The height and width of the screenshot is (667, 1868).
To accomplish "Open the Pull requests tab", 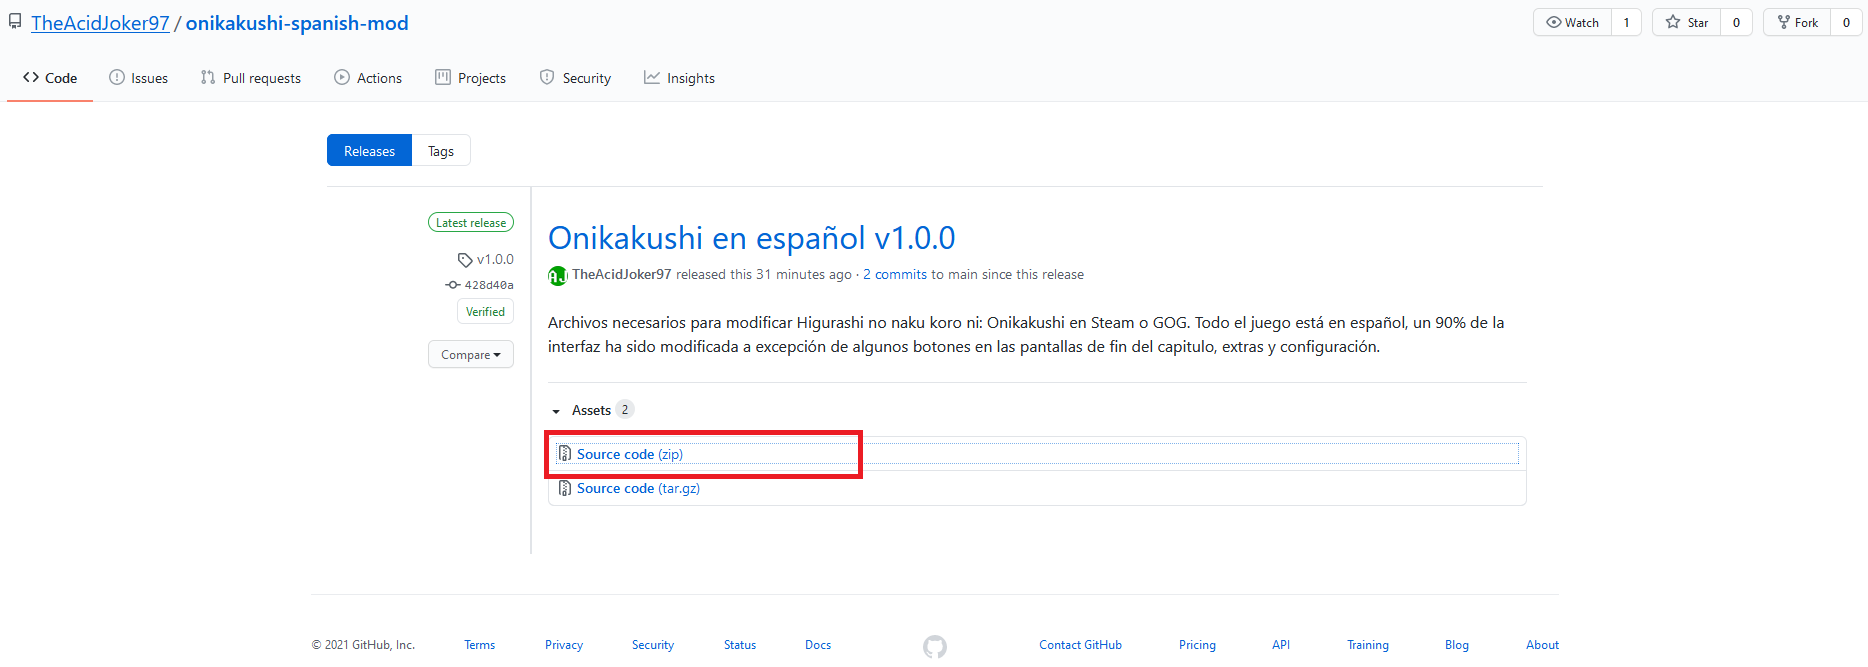I will 251,78.
